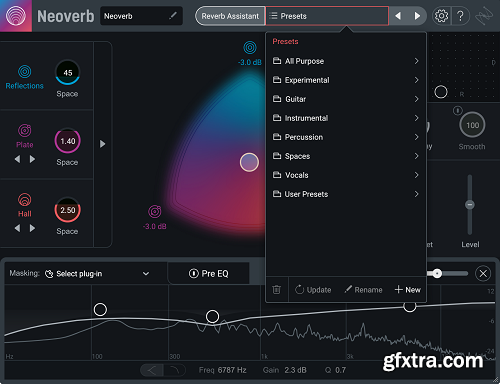
Task: Open the Presets dropdown button
Action: pos(327,16)
